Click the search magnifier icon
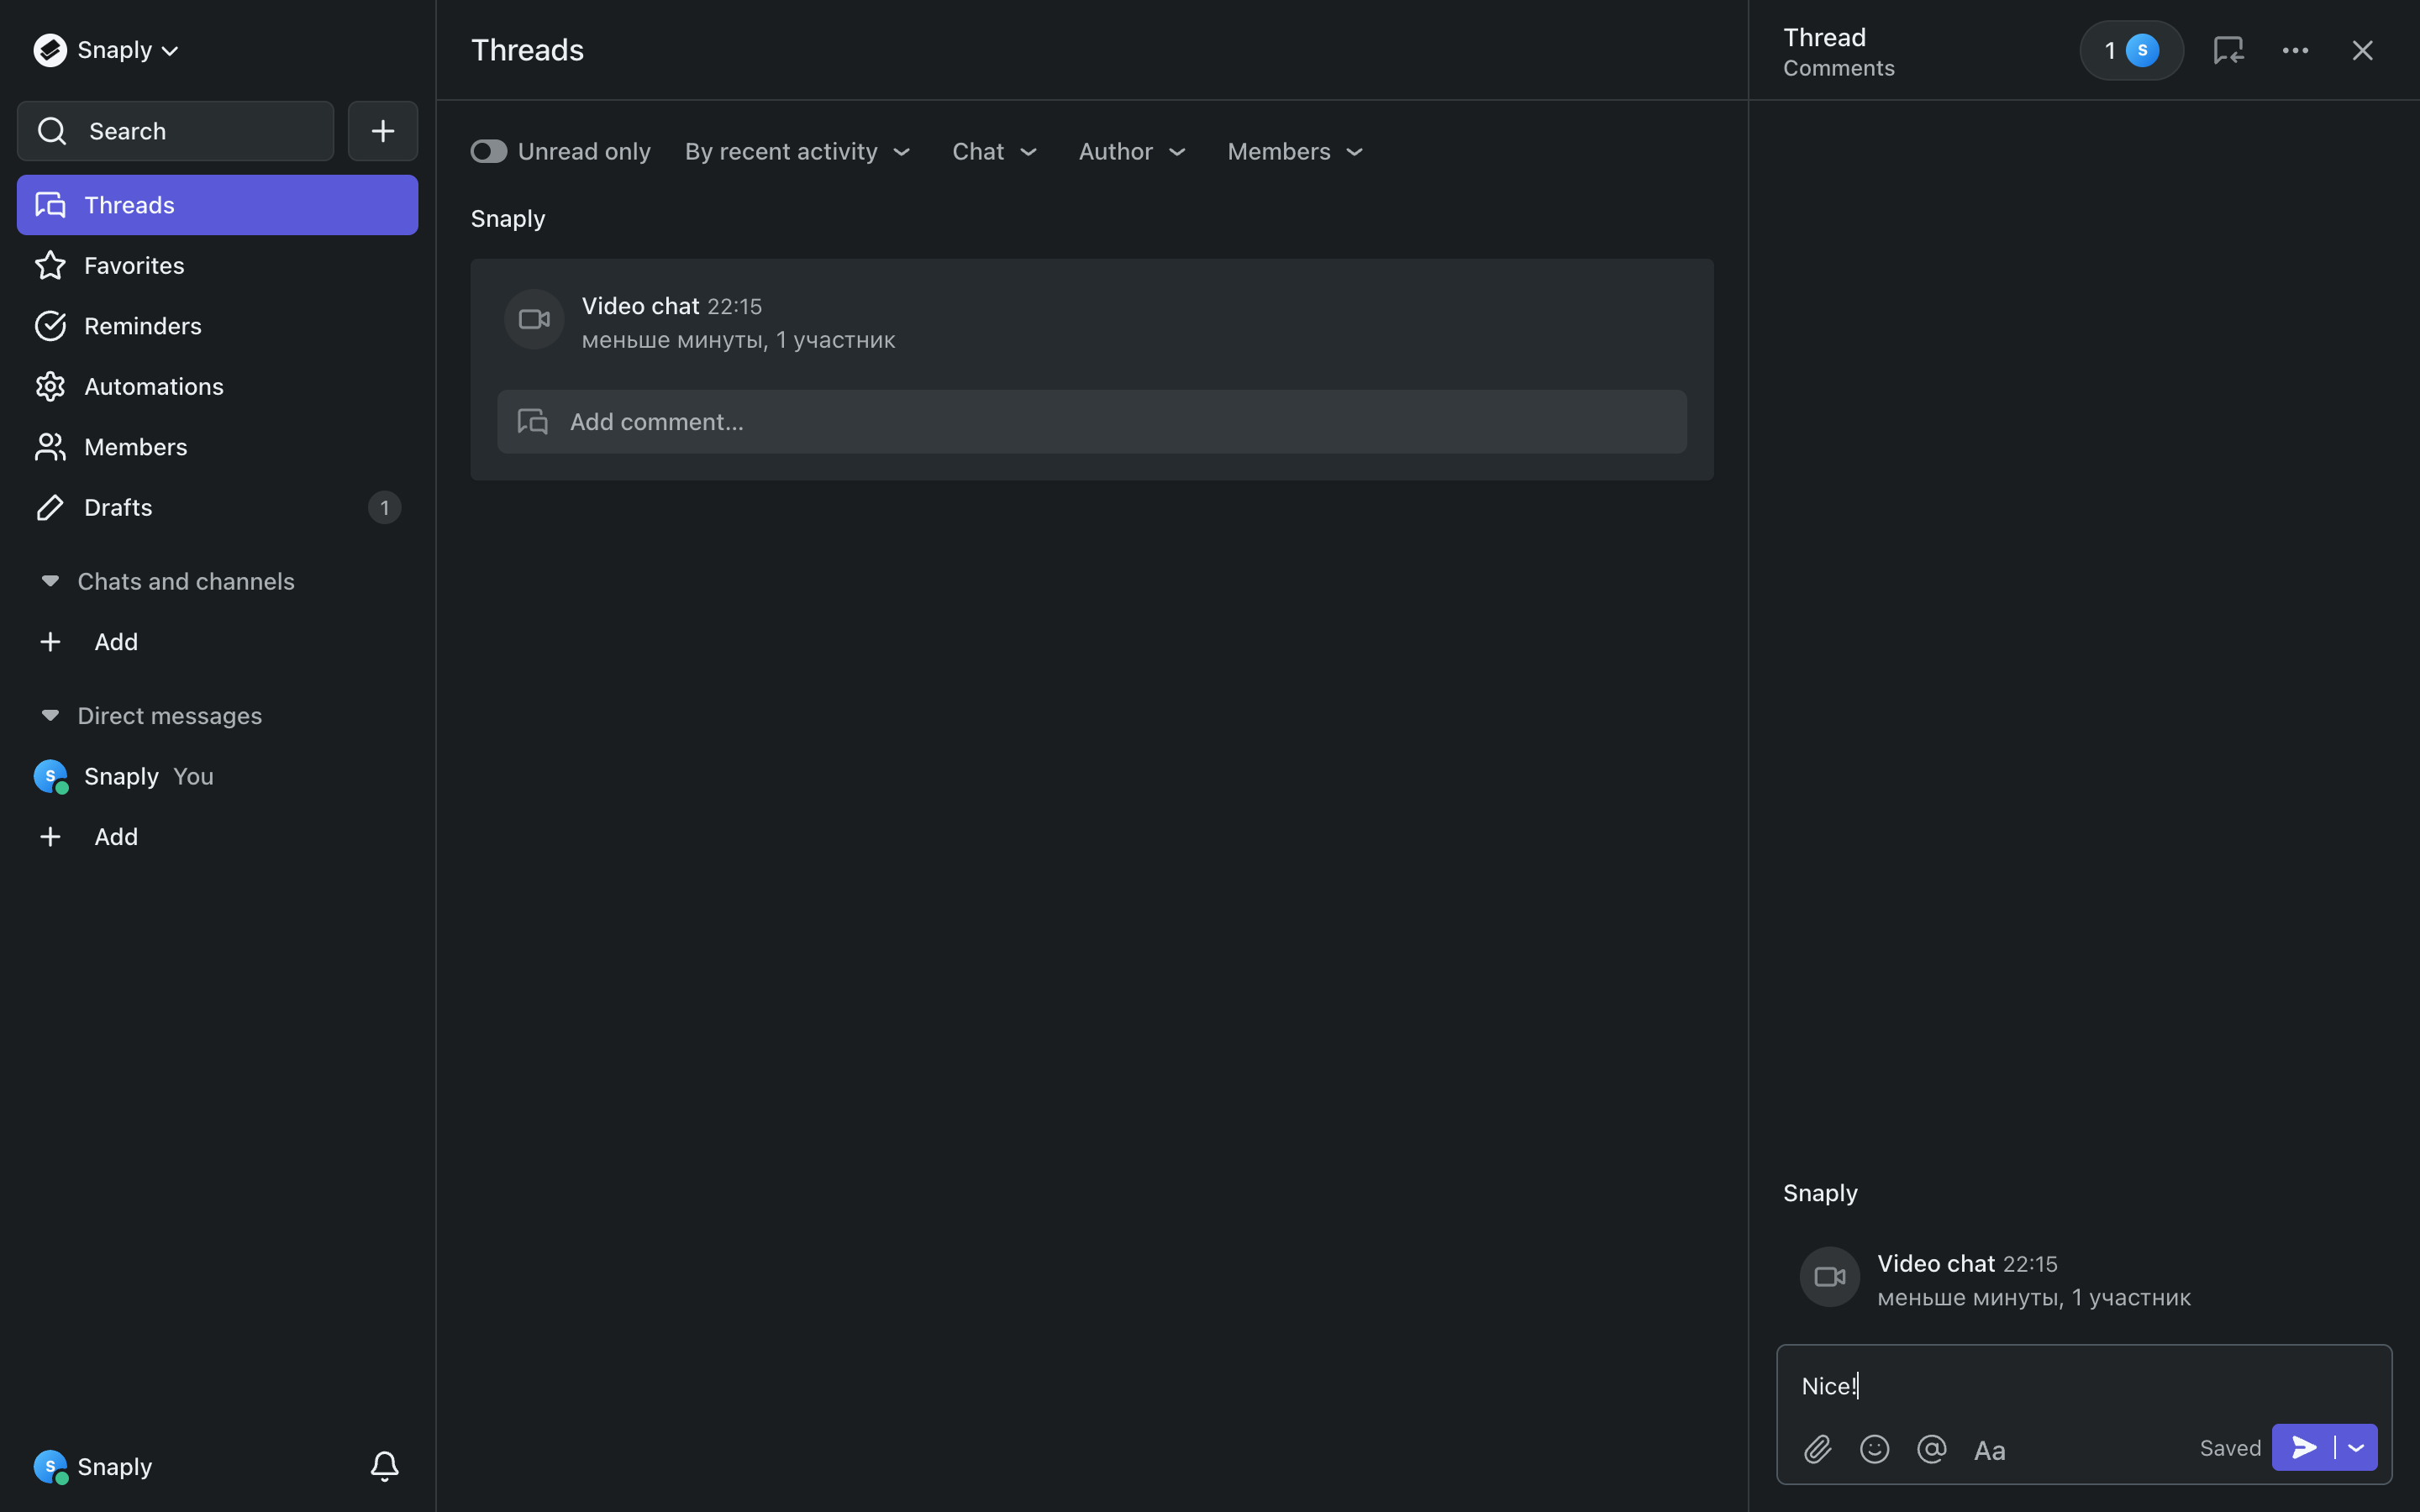Image resolution: width=2420 pixels, height=1512 pixels. pyautogui.click(x=52, y=131)
